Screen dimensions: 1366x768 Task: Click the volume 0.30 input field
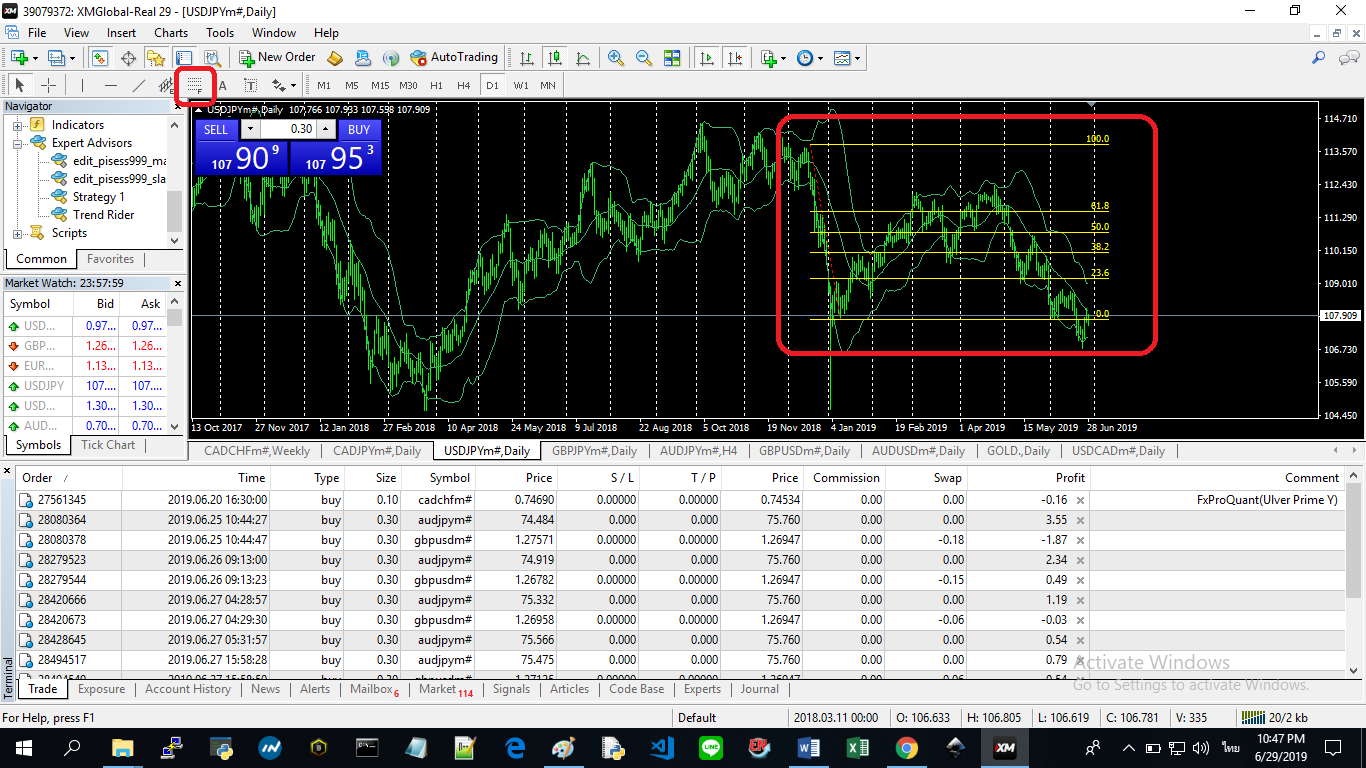[x=290, y=129]
